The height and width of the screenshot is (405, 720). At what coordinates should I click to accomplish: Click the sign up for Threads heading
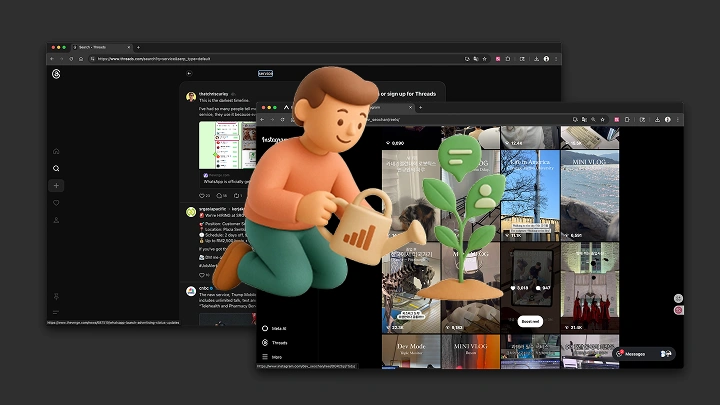(408, 94)
